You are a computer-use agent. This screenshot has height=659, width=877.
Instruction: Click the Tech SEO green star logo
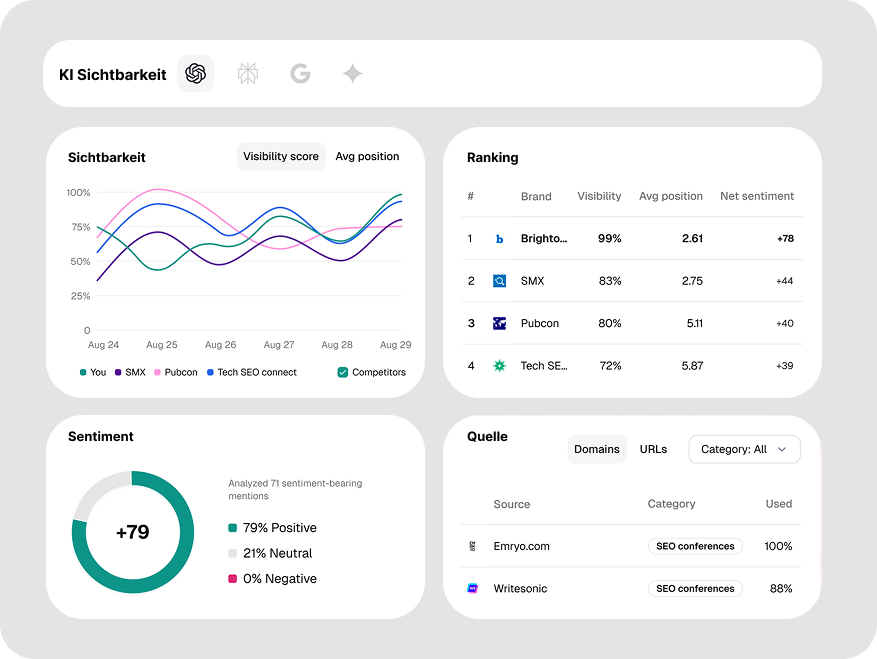point(500,366)
